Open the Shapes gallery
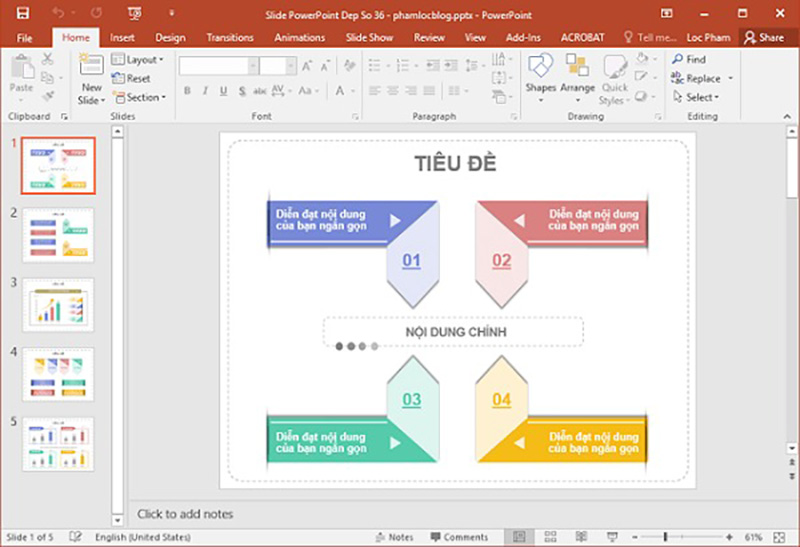The image size is (800, 547). click(540, 78)
